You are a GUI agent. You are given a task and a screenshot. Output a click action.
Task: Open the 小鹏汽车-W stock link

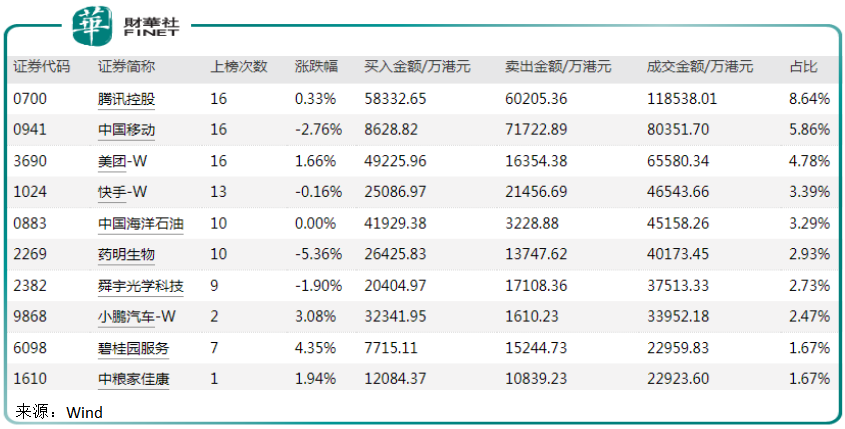click(136, 316)
